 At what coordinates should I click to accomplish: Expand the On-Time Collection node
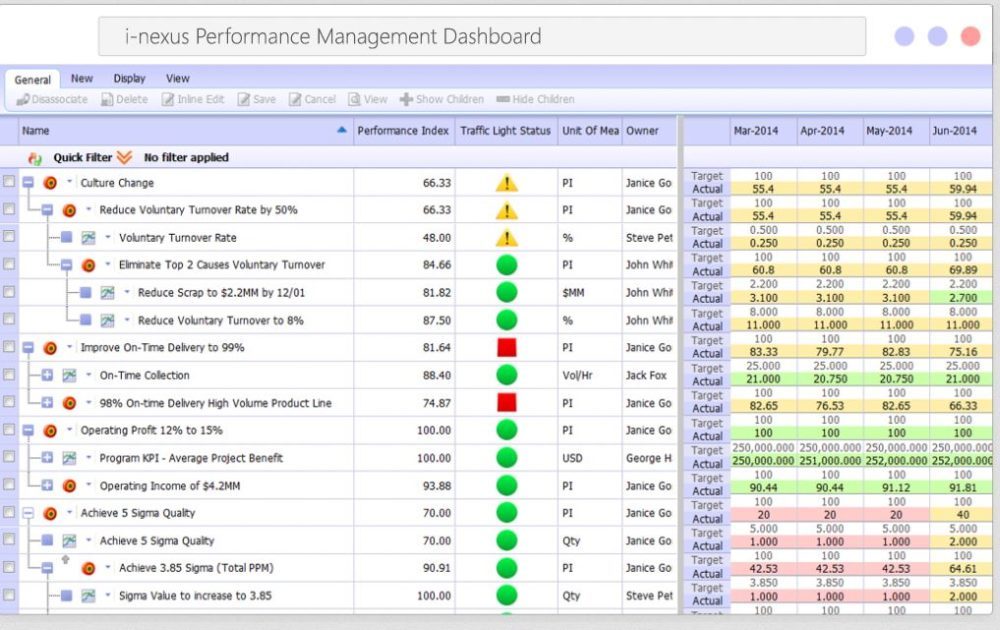coord(47,375)
